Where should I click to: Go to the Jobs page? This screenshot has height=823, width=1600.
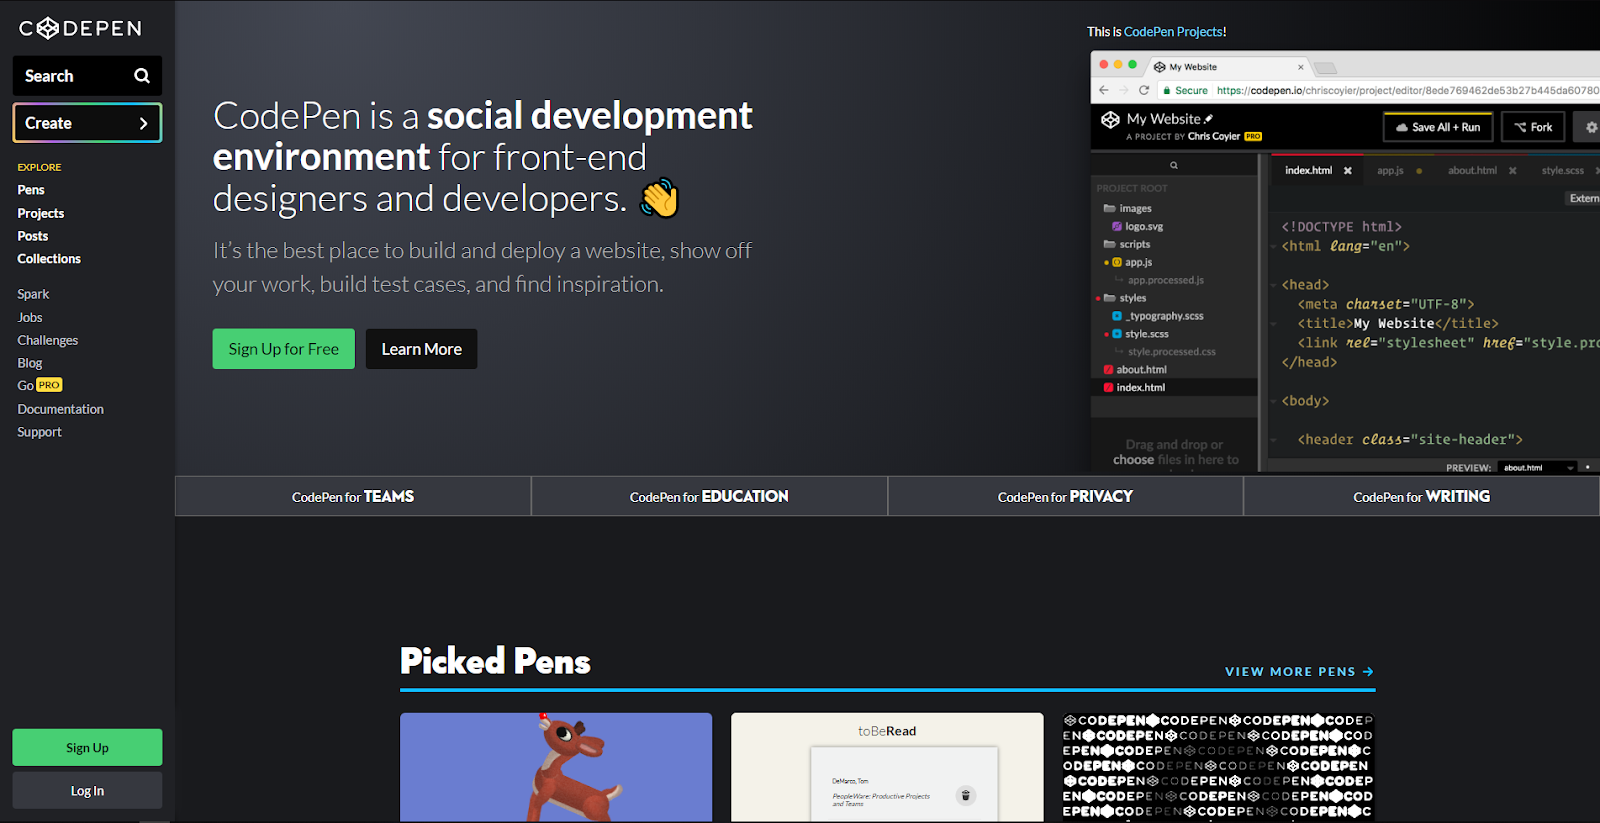point(30,317)
